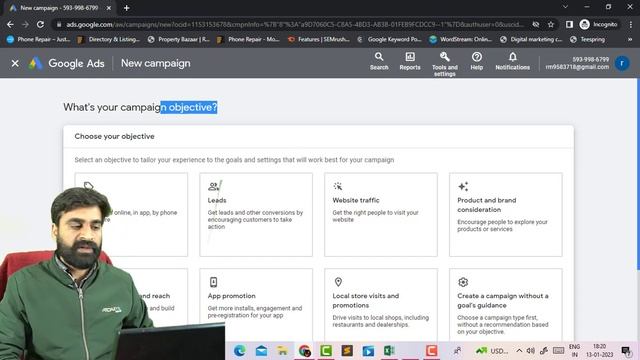Click the account number 593-998-6799
This screenshot has height=360, width=640.
[590, 60]
